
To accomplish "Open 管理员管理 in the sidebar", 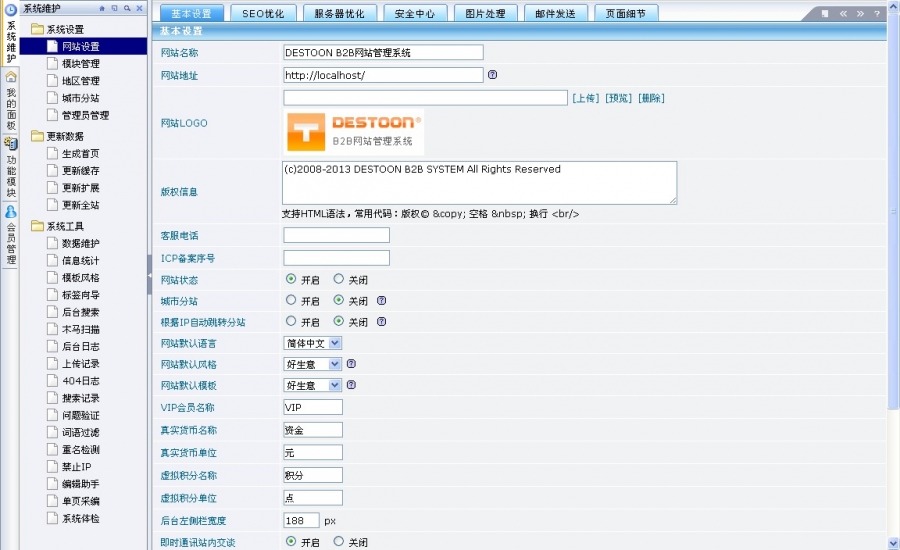I will click(x=85, y=115).
